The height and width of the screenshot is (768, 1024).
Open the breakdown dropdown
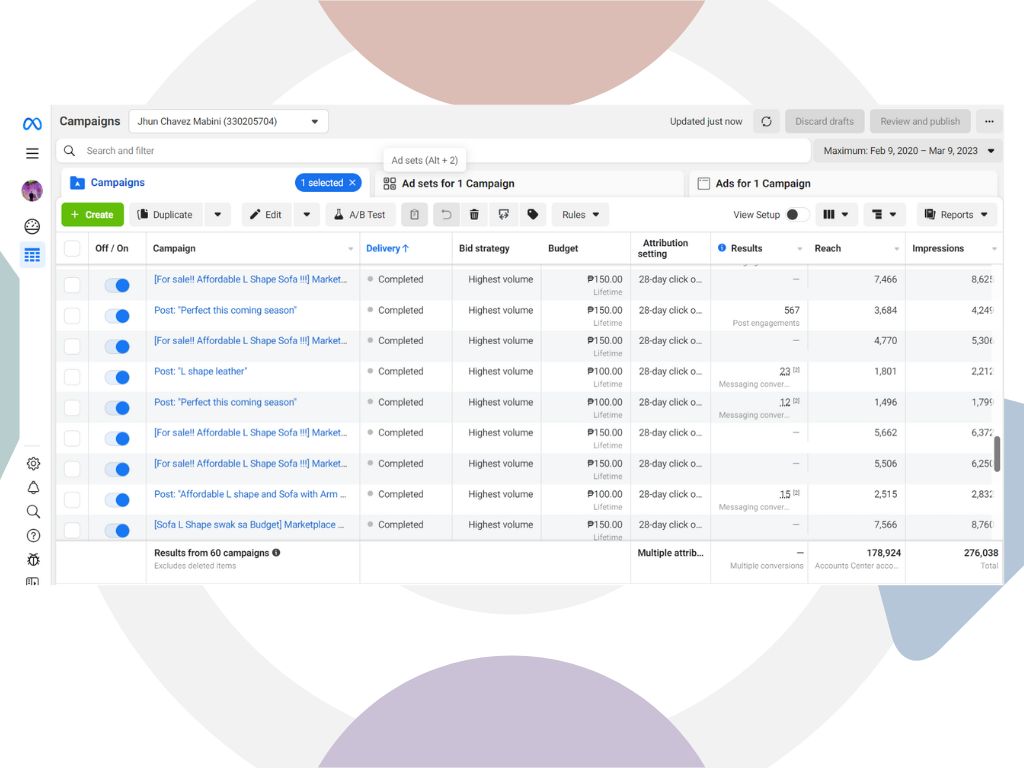[884, 215]
